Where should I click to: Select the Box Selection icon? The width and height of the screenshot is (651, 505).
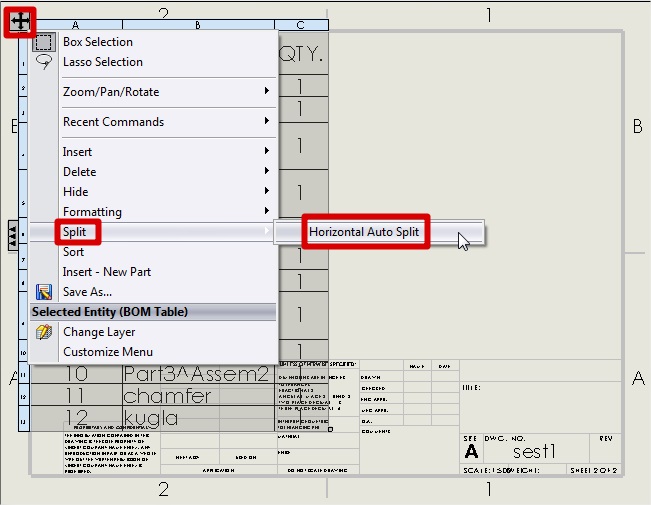point(44,42)
